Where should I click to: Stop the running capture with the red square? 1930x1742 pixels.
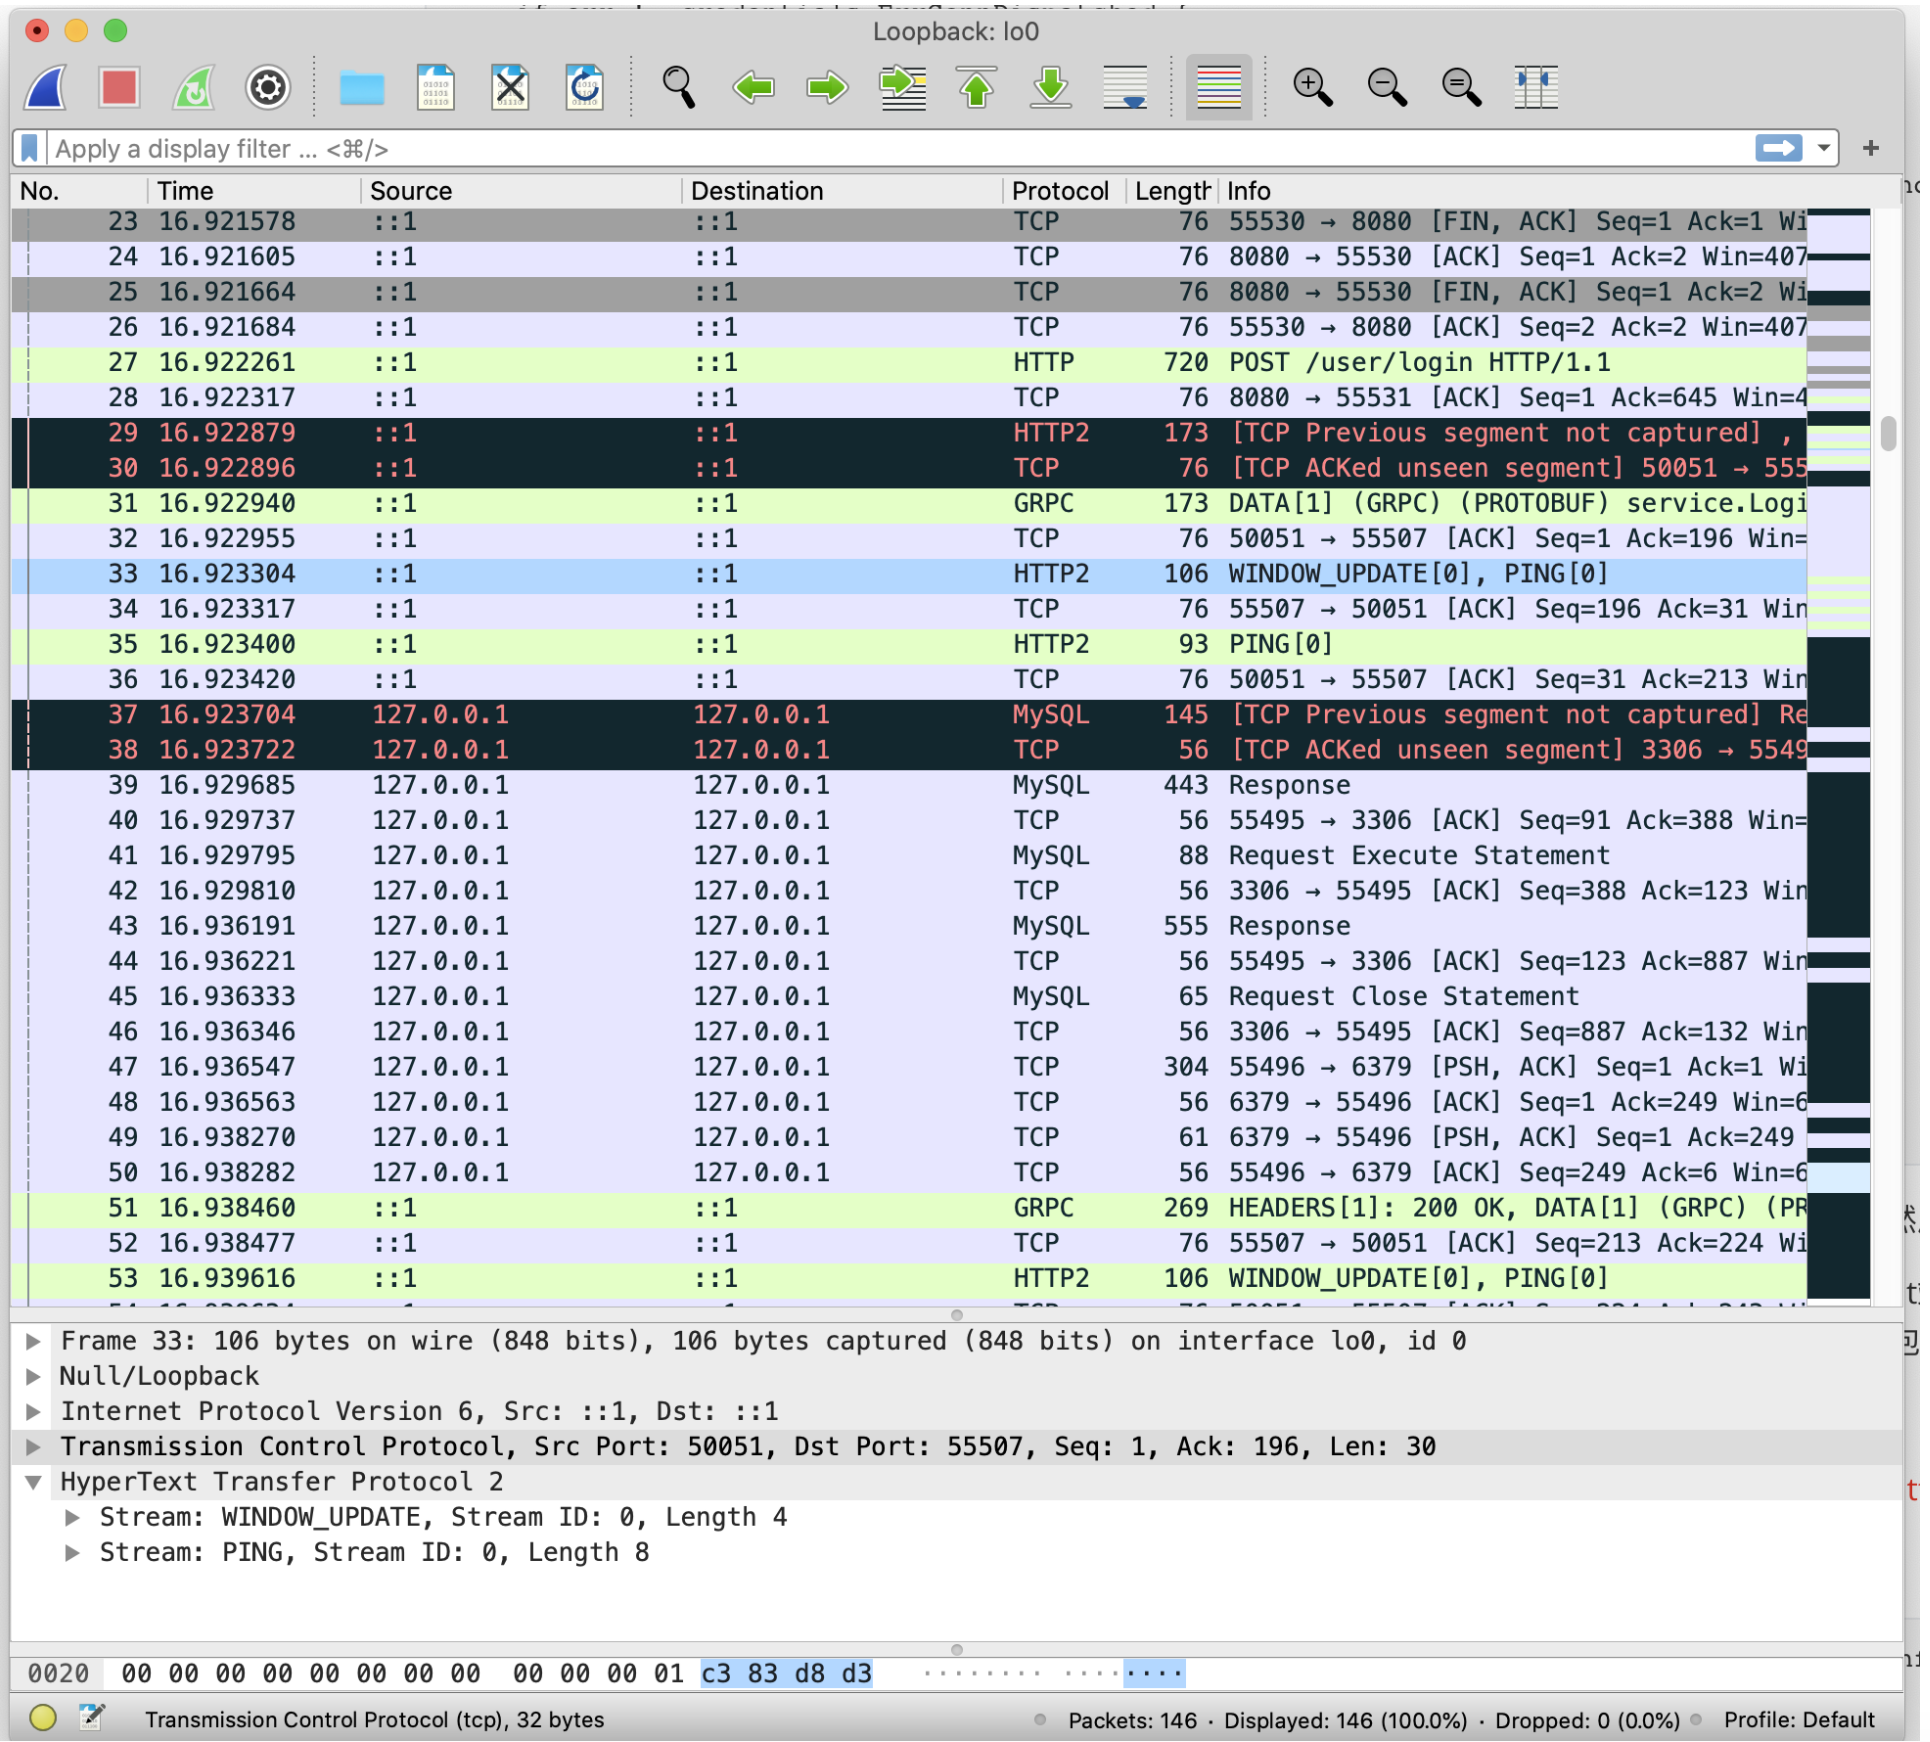(x=119, y=88)
